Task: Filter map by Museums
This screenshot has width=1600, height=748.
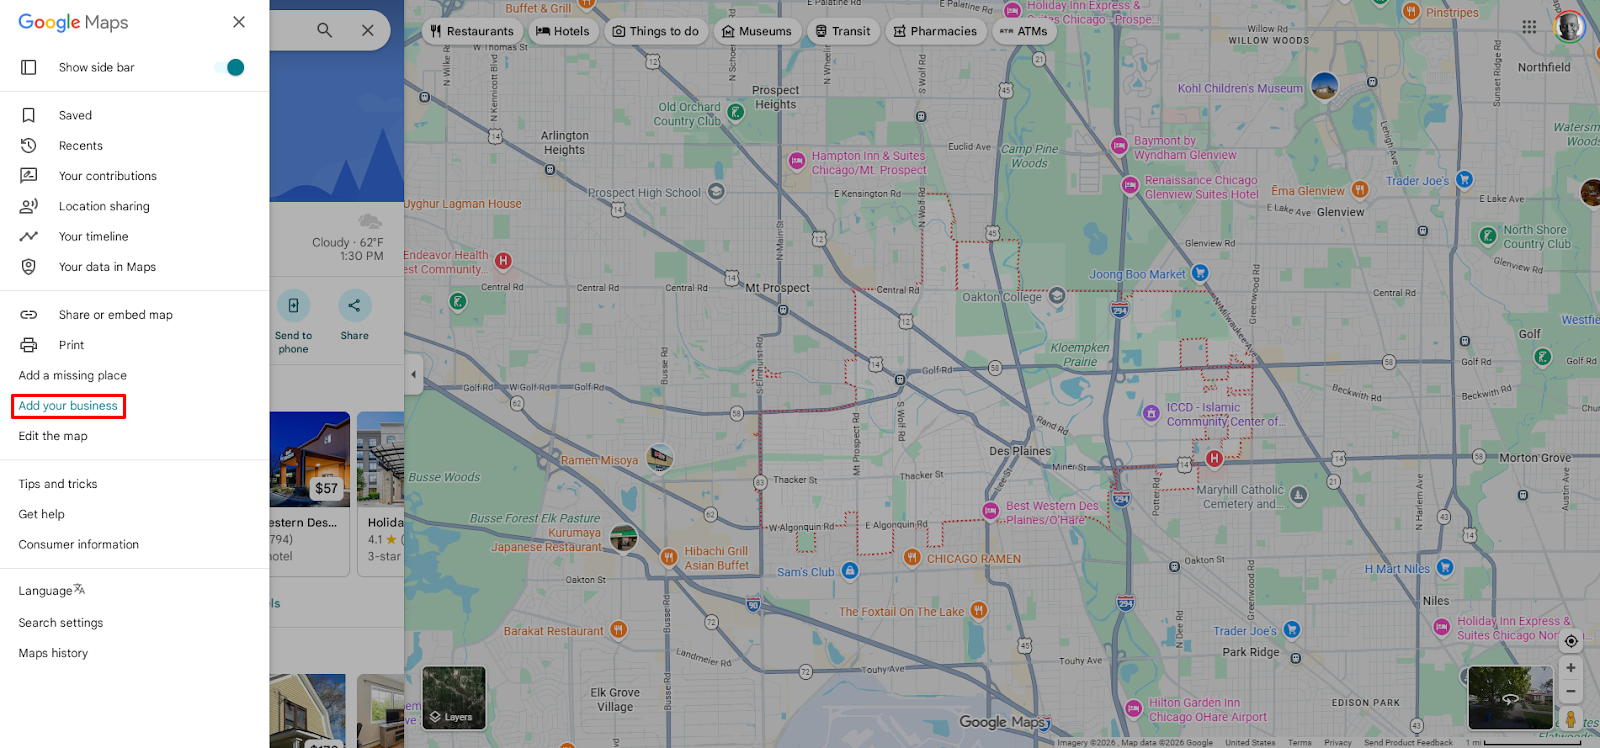Action: [757, 31]
